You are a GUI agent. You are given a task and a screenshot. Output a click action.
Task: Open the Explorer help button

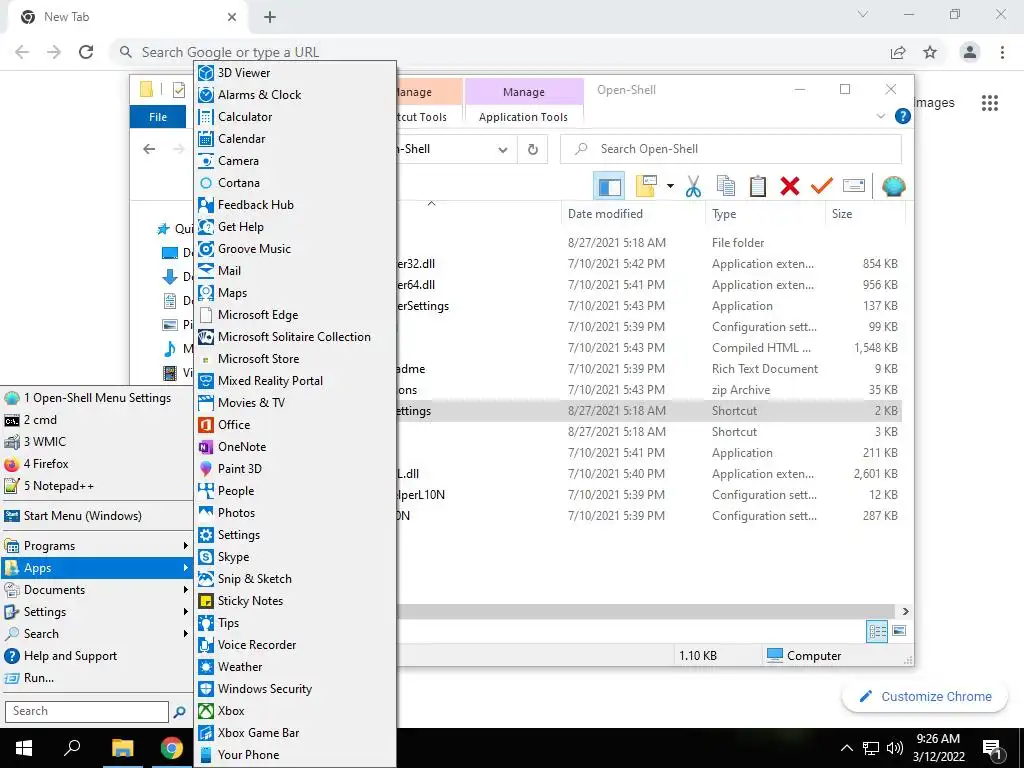point(903,116)
